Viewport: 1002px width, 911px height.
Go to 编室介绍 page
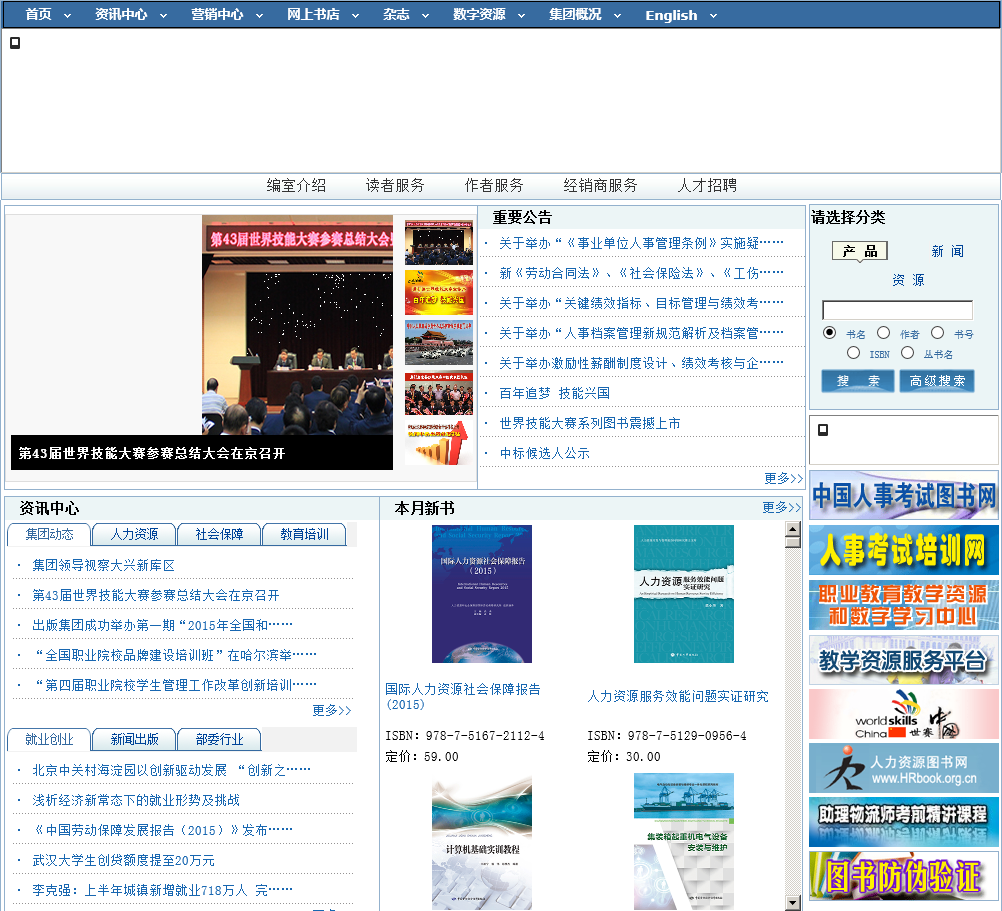coord(297,185)
